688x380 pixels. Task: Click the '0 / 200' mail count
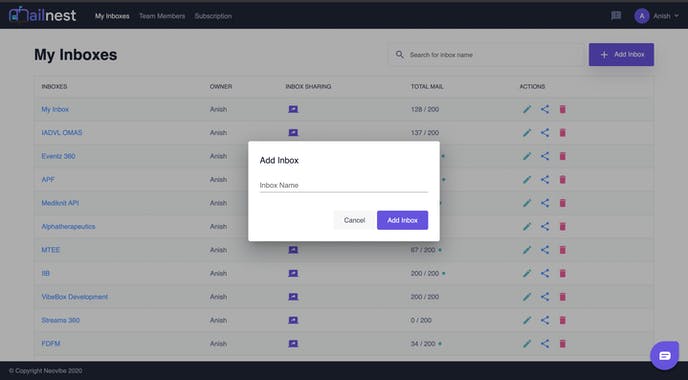421,320
